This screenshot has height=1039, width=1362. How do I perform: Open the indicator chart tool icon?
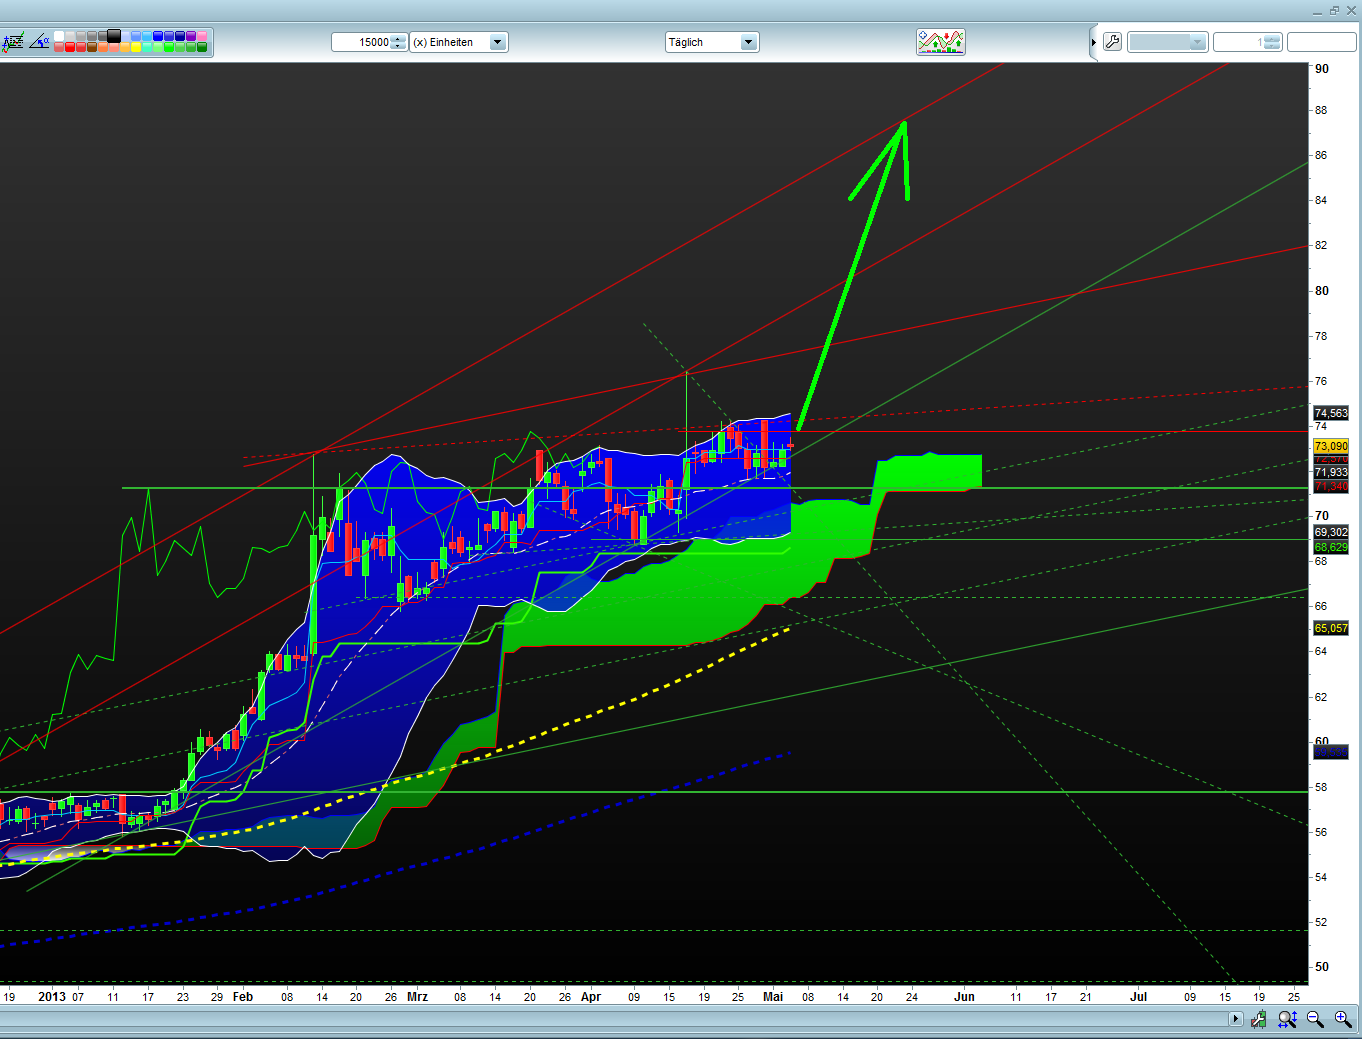(x=13, y=42)
